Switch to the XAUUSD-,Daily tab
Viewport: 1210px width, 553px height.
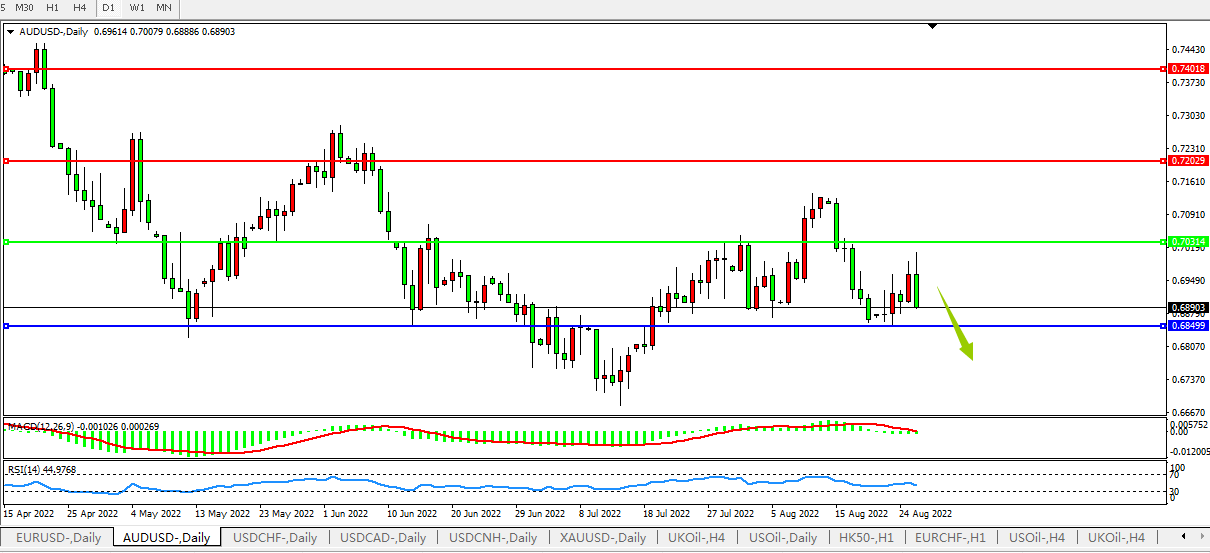(602, 538)
